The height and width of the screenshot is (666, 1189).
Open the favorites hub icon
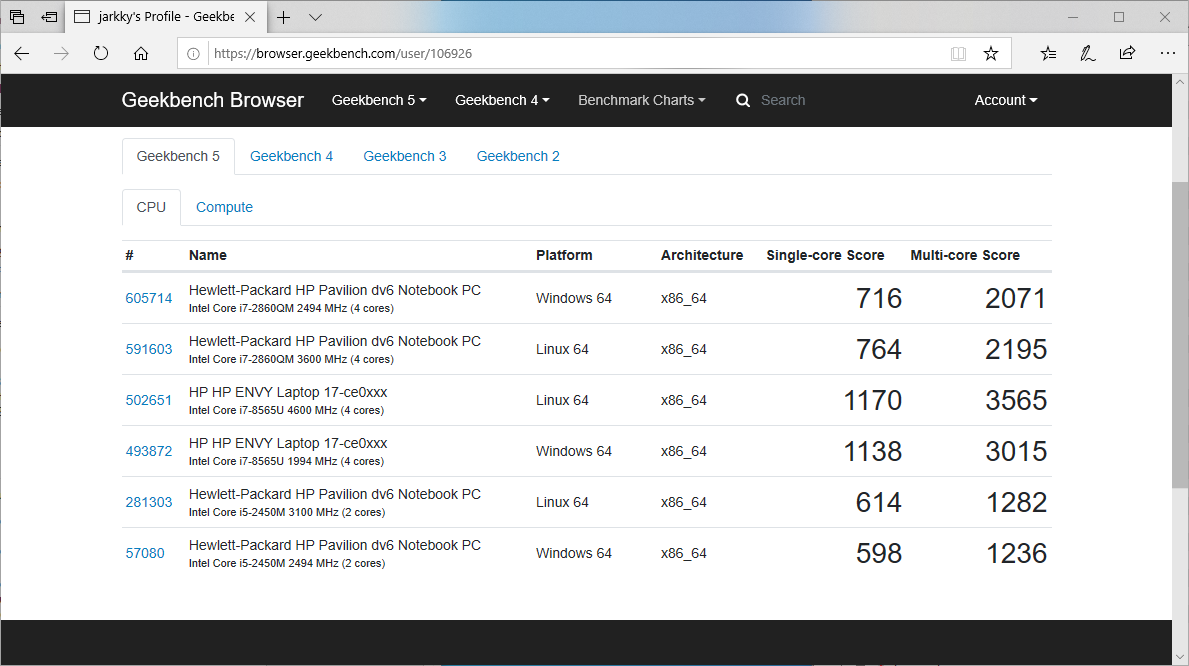1048,54
